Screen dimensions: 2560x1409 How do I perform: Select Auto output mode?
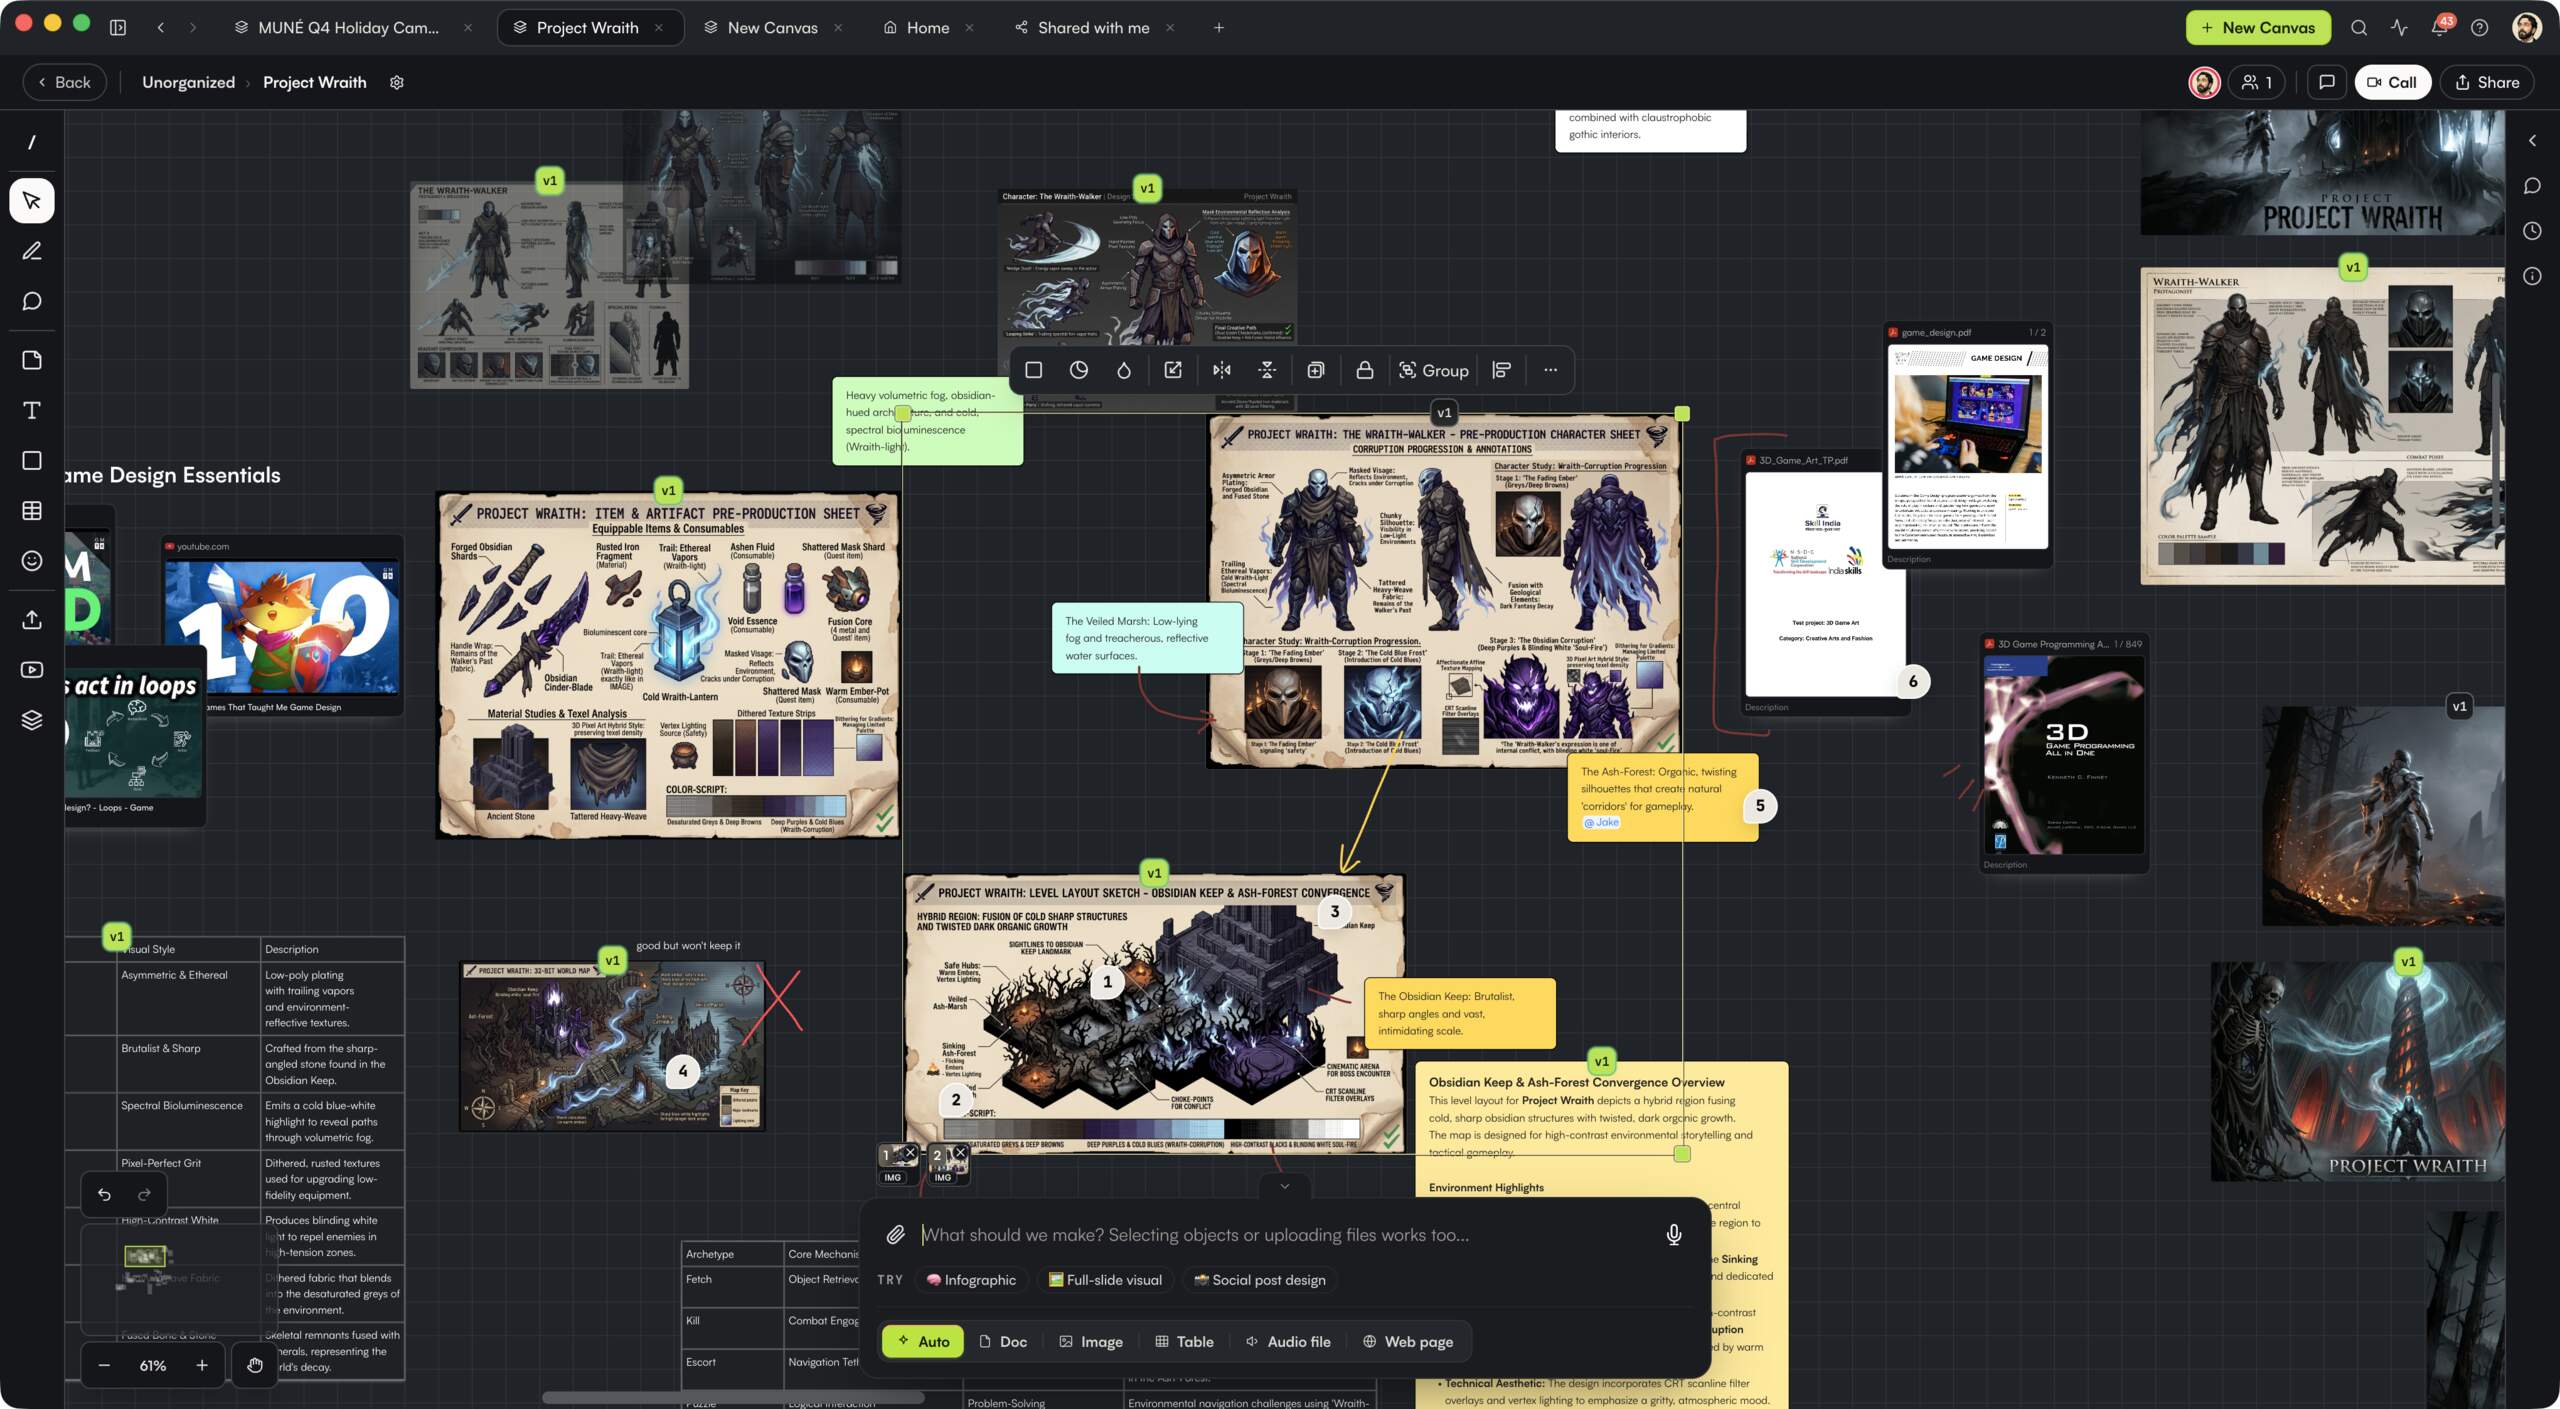point(923,1342)
